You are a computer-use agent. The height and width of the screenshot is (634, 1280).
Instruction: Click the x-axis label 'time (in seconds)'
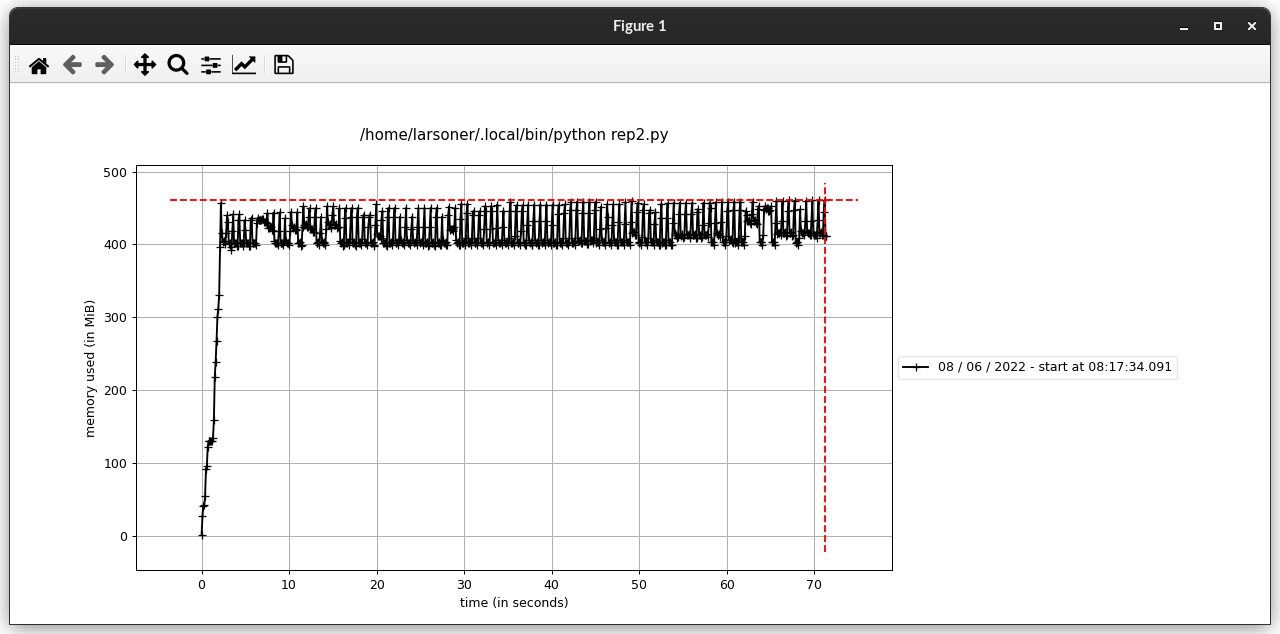click(513, 602)
